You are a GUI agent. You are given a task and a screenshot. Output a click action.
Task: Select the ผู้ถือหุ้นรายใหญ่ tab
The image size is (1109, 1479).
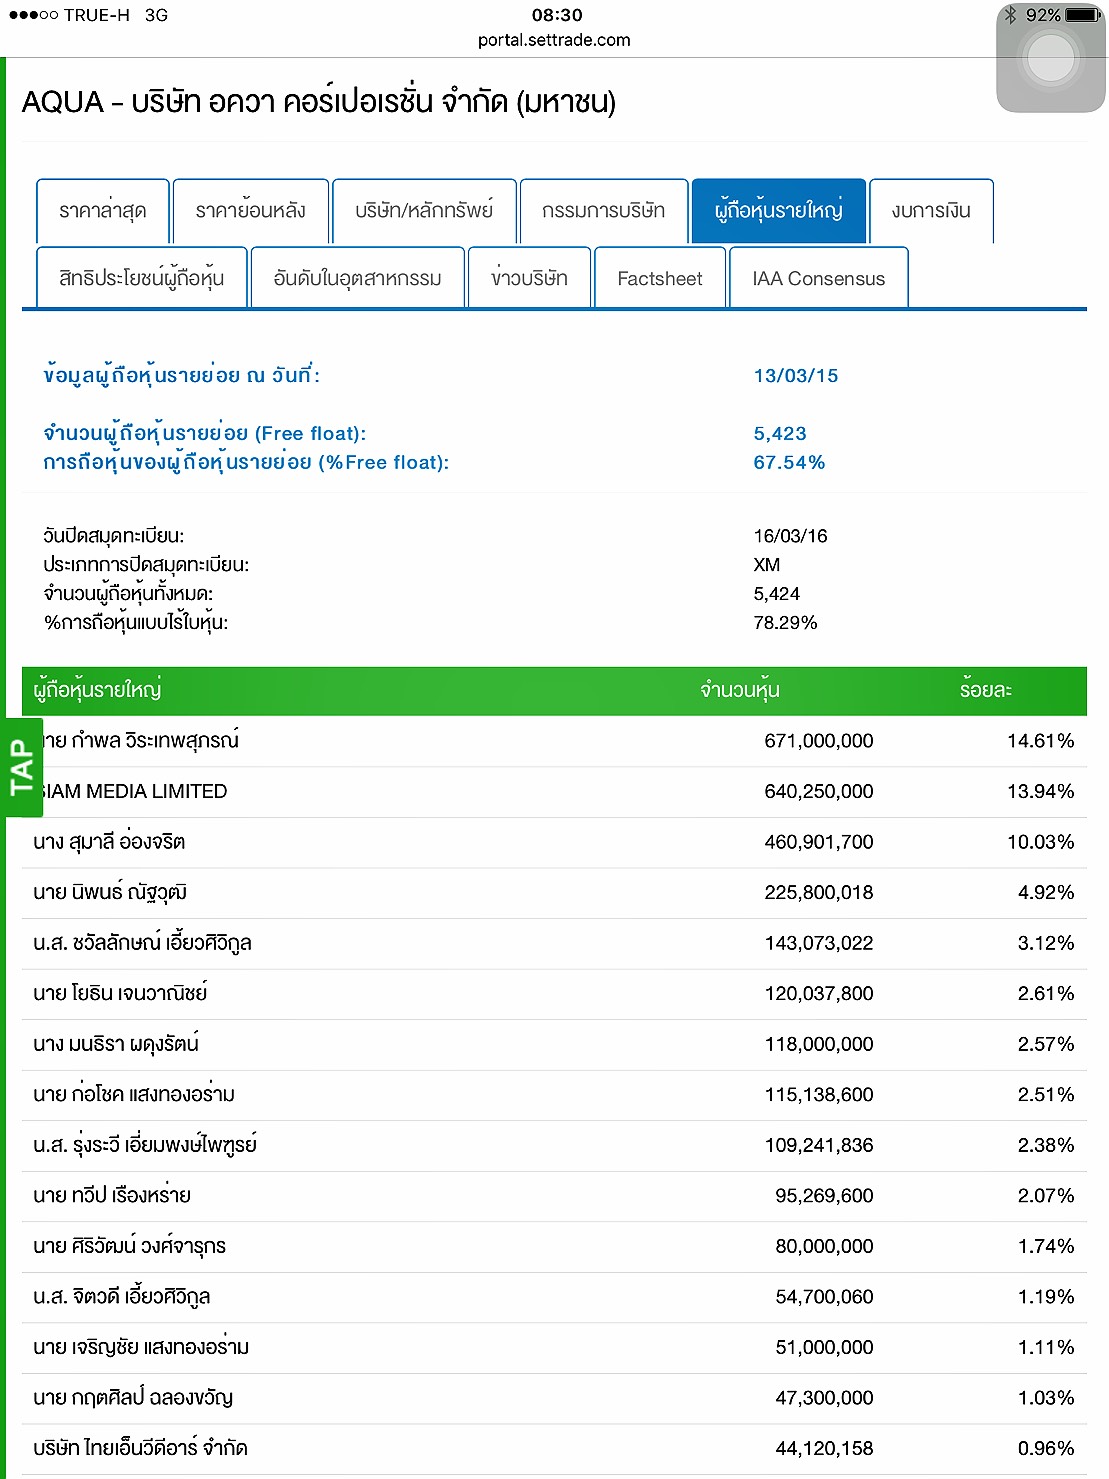coord(778,211)
